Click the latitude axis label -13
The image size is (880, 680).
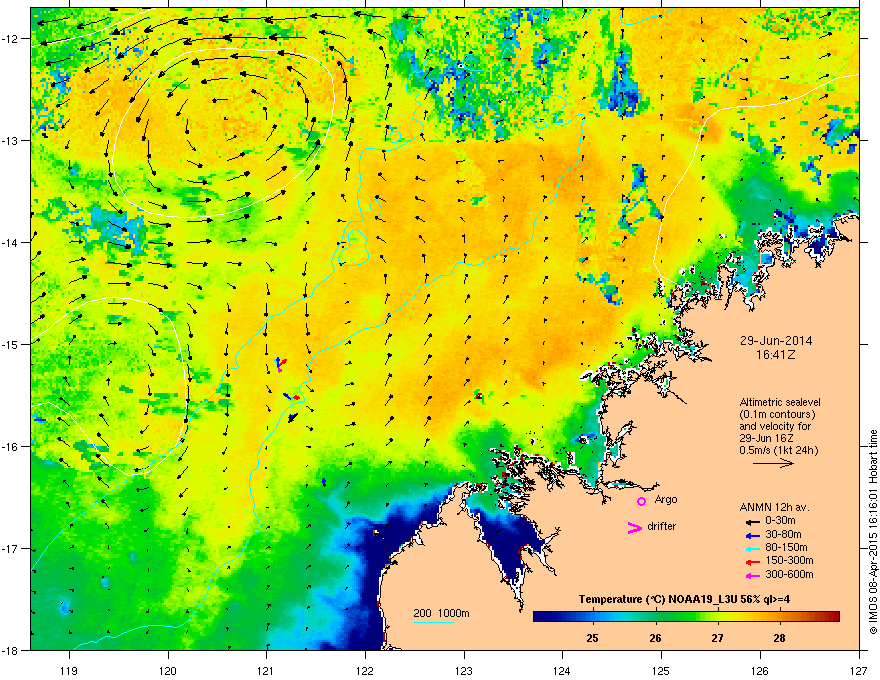click(12, 140)
